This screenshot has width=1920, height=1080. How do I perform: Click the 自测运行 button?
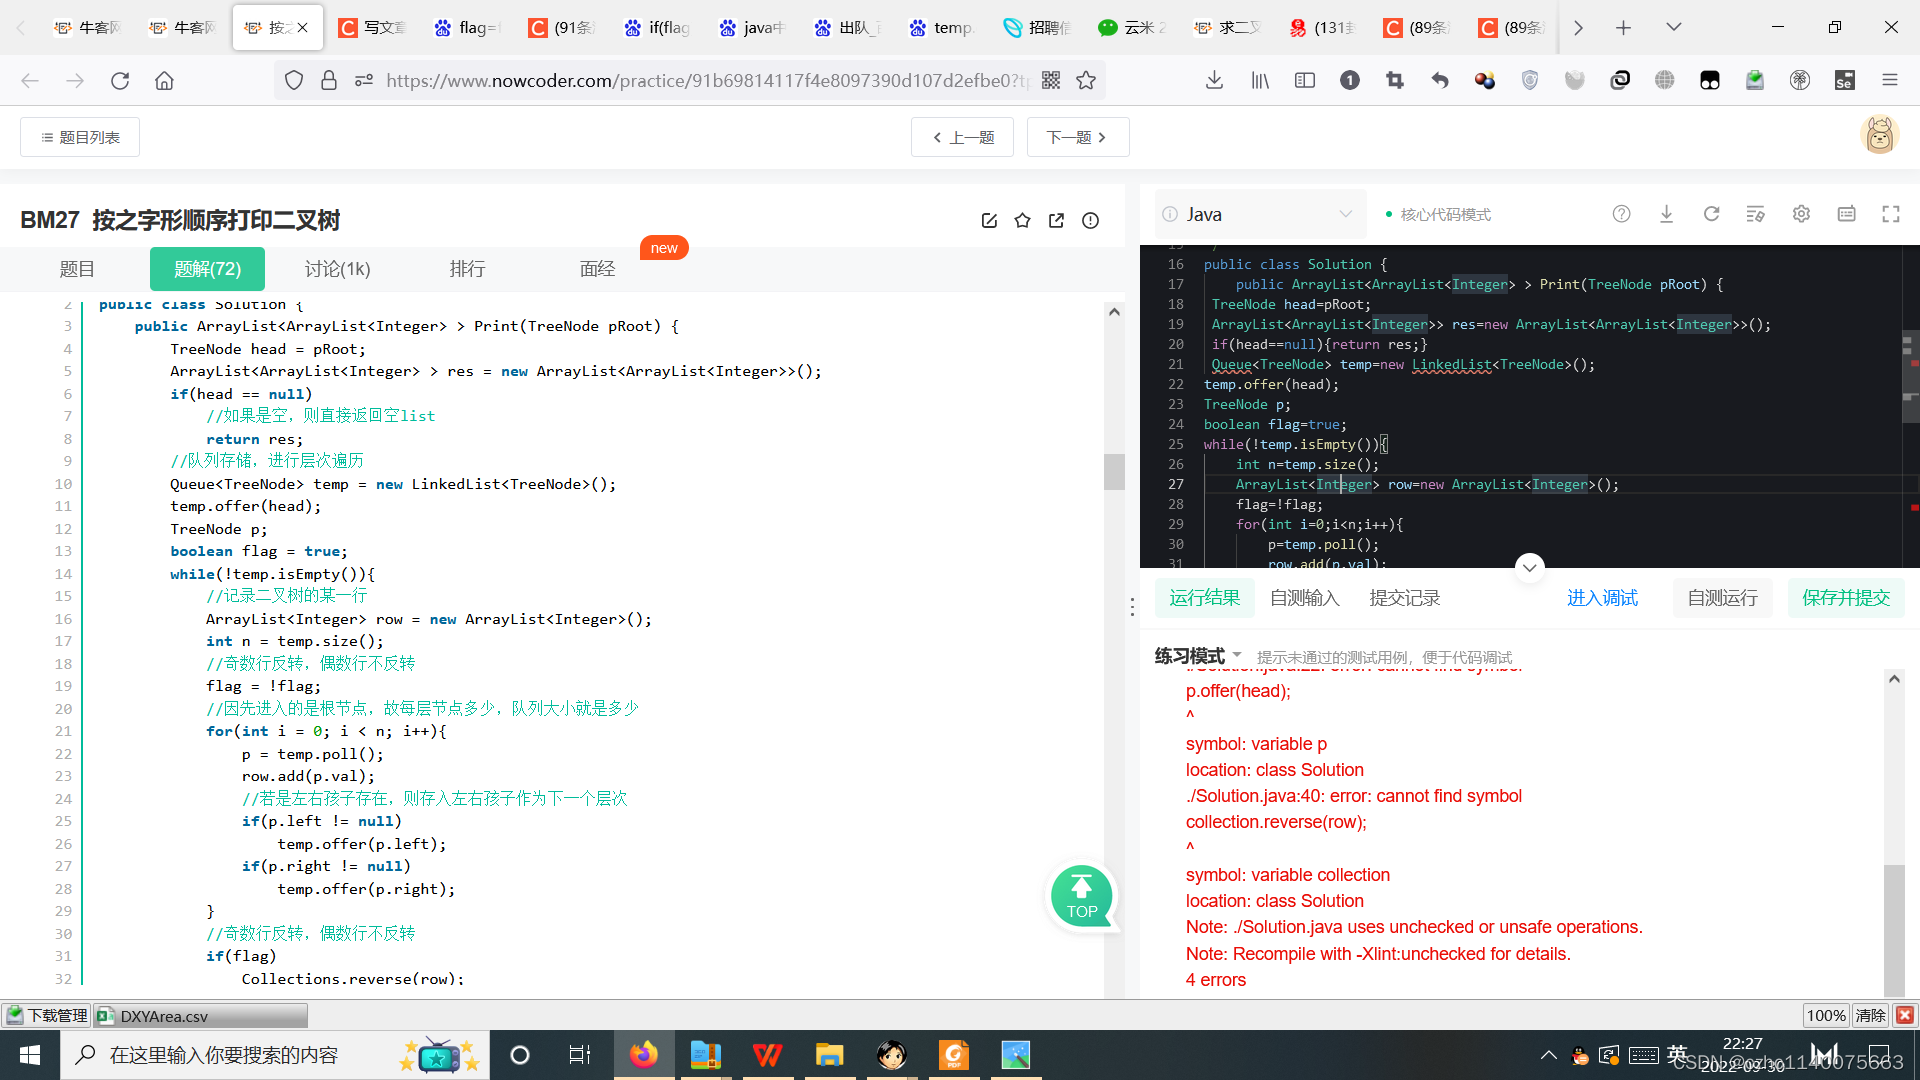[x=1722, y=598]
